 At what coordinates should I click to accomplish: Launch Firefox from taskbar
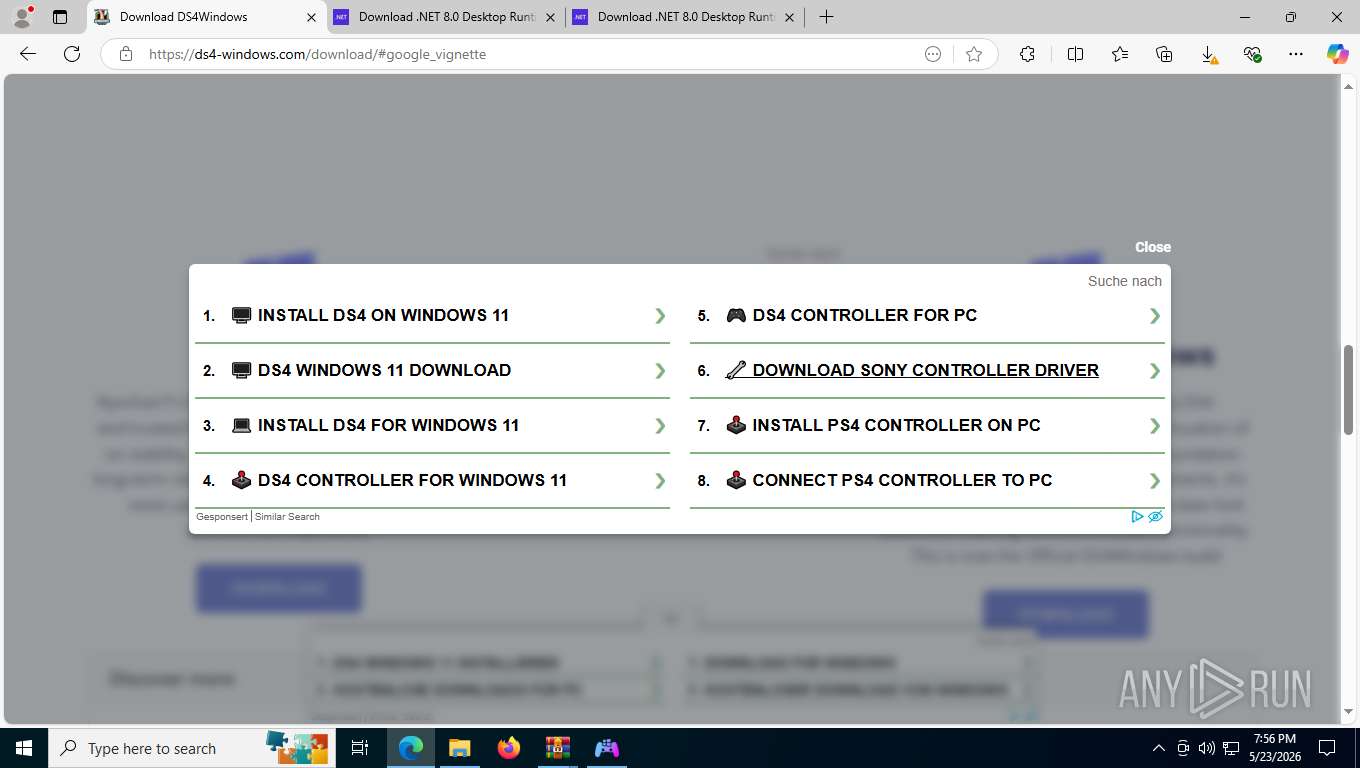click(509, 748)
